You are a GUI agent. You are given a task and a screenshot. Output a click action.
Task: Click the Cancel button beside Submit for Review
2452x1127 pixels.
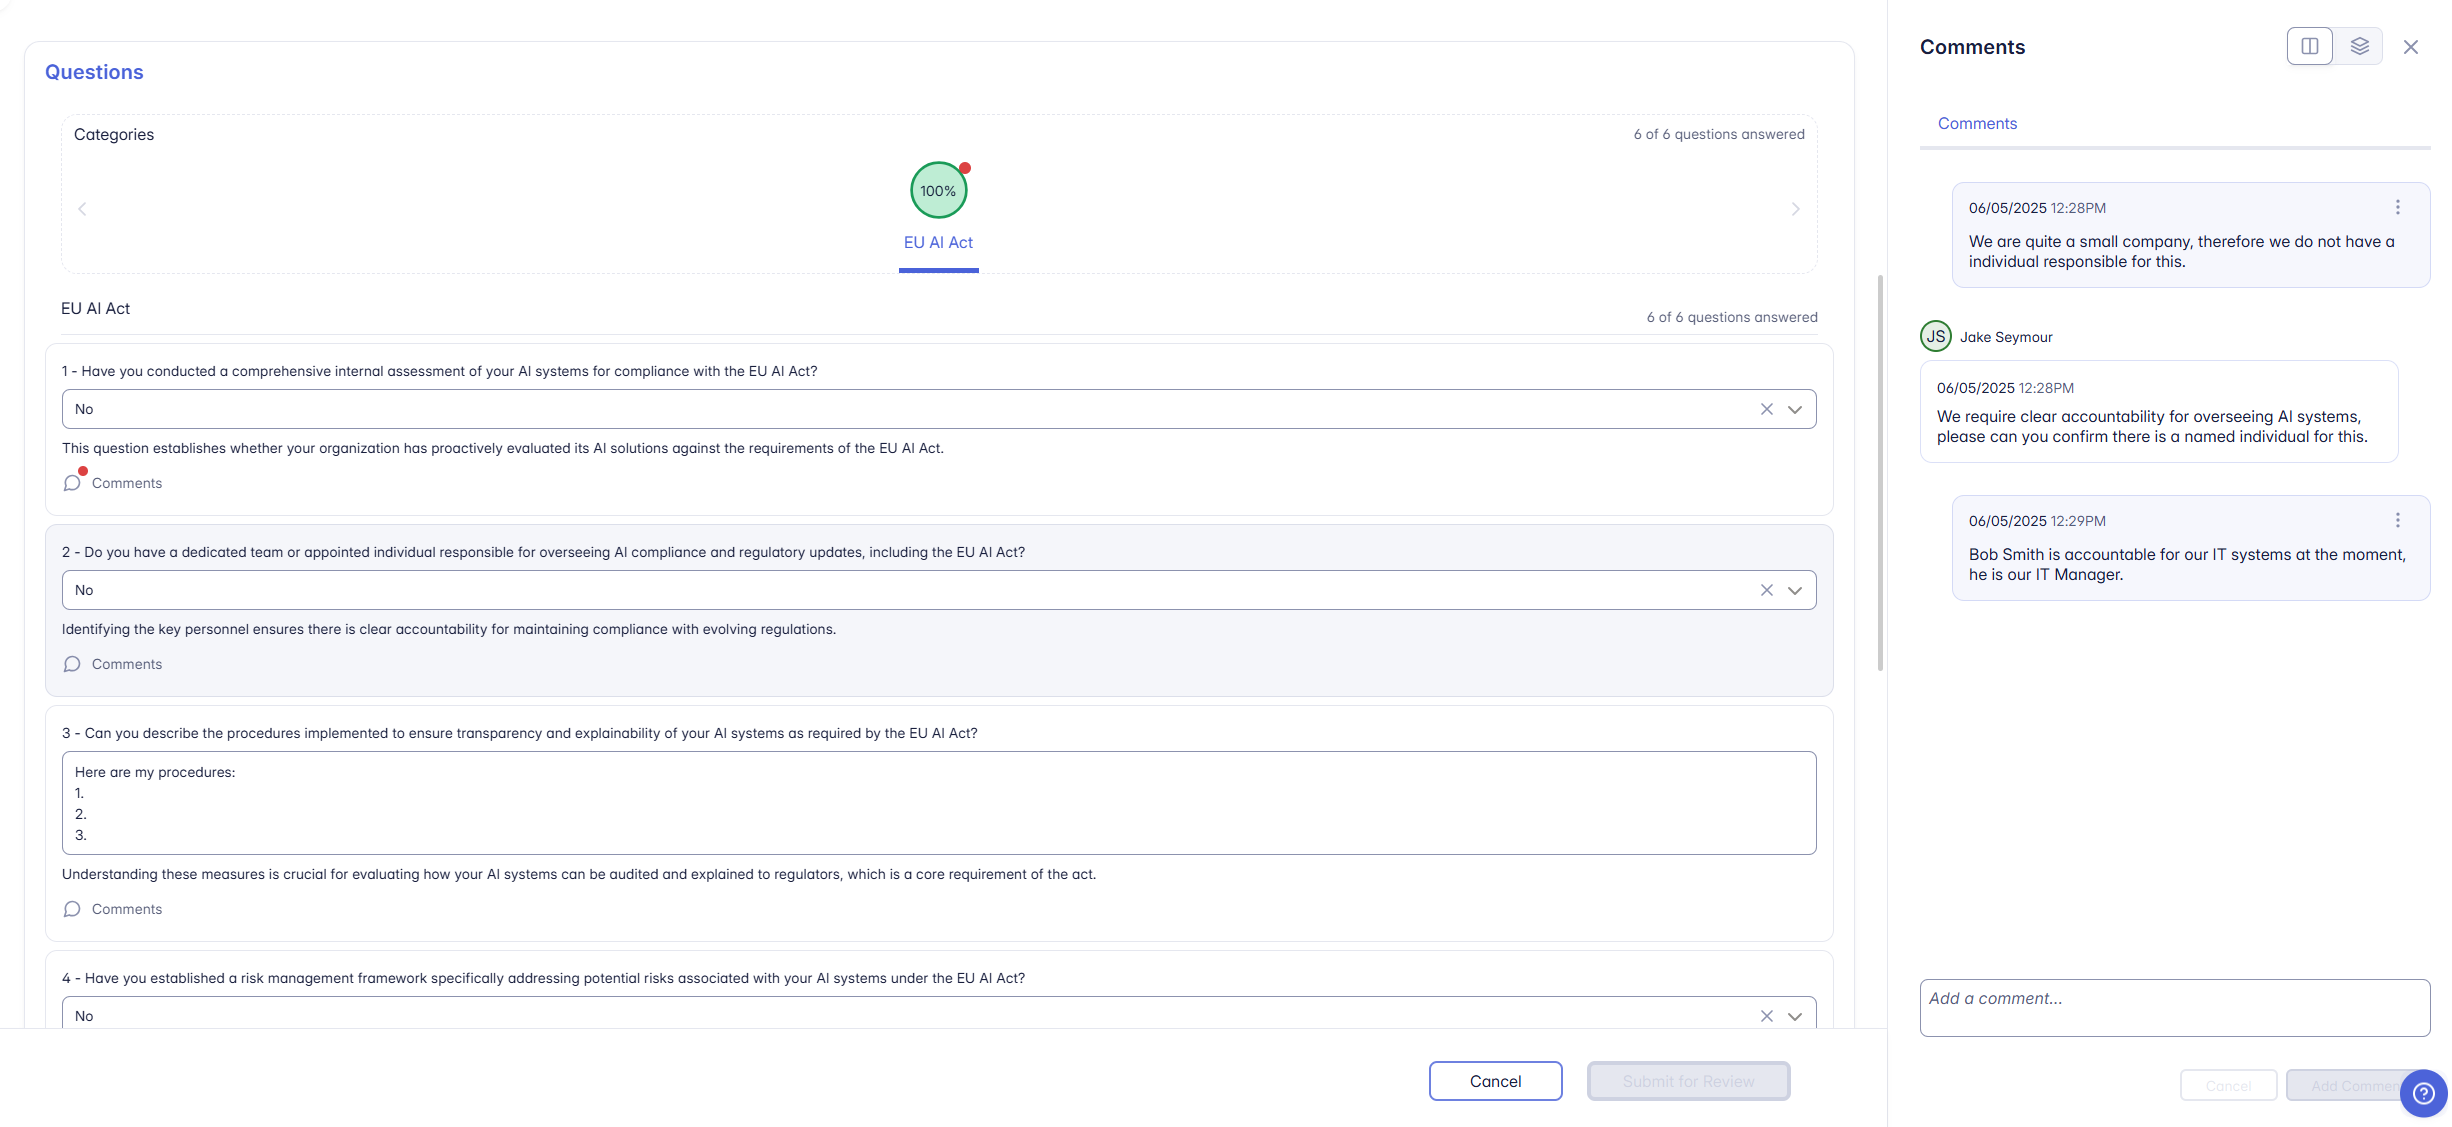click(1495, 1081)
